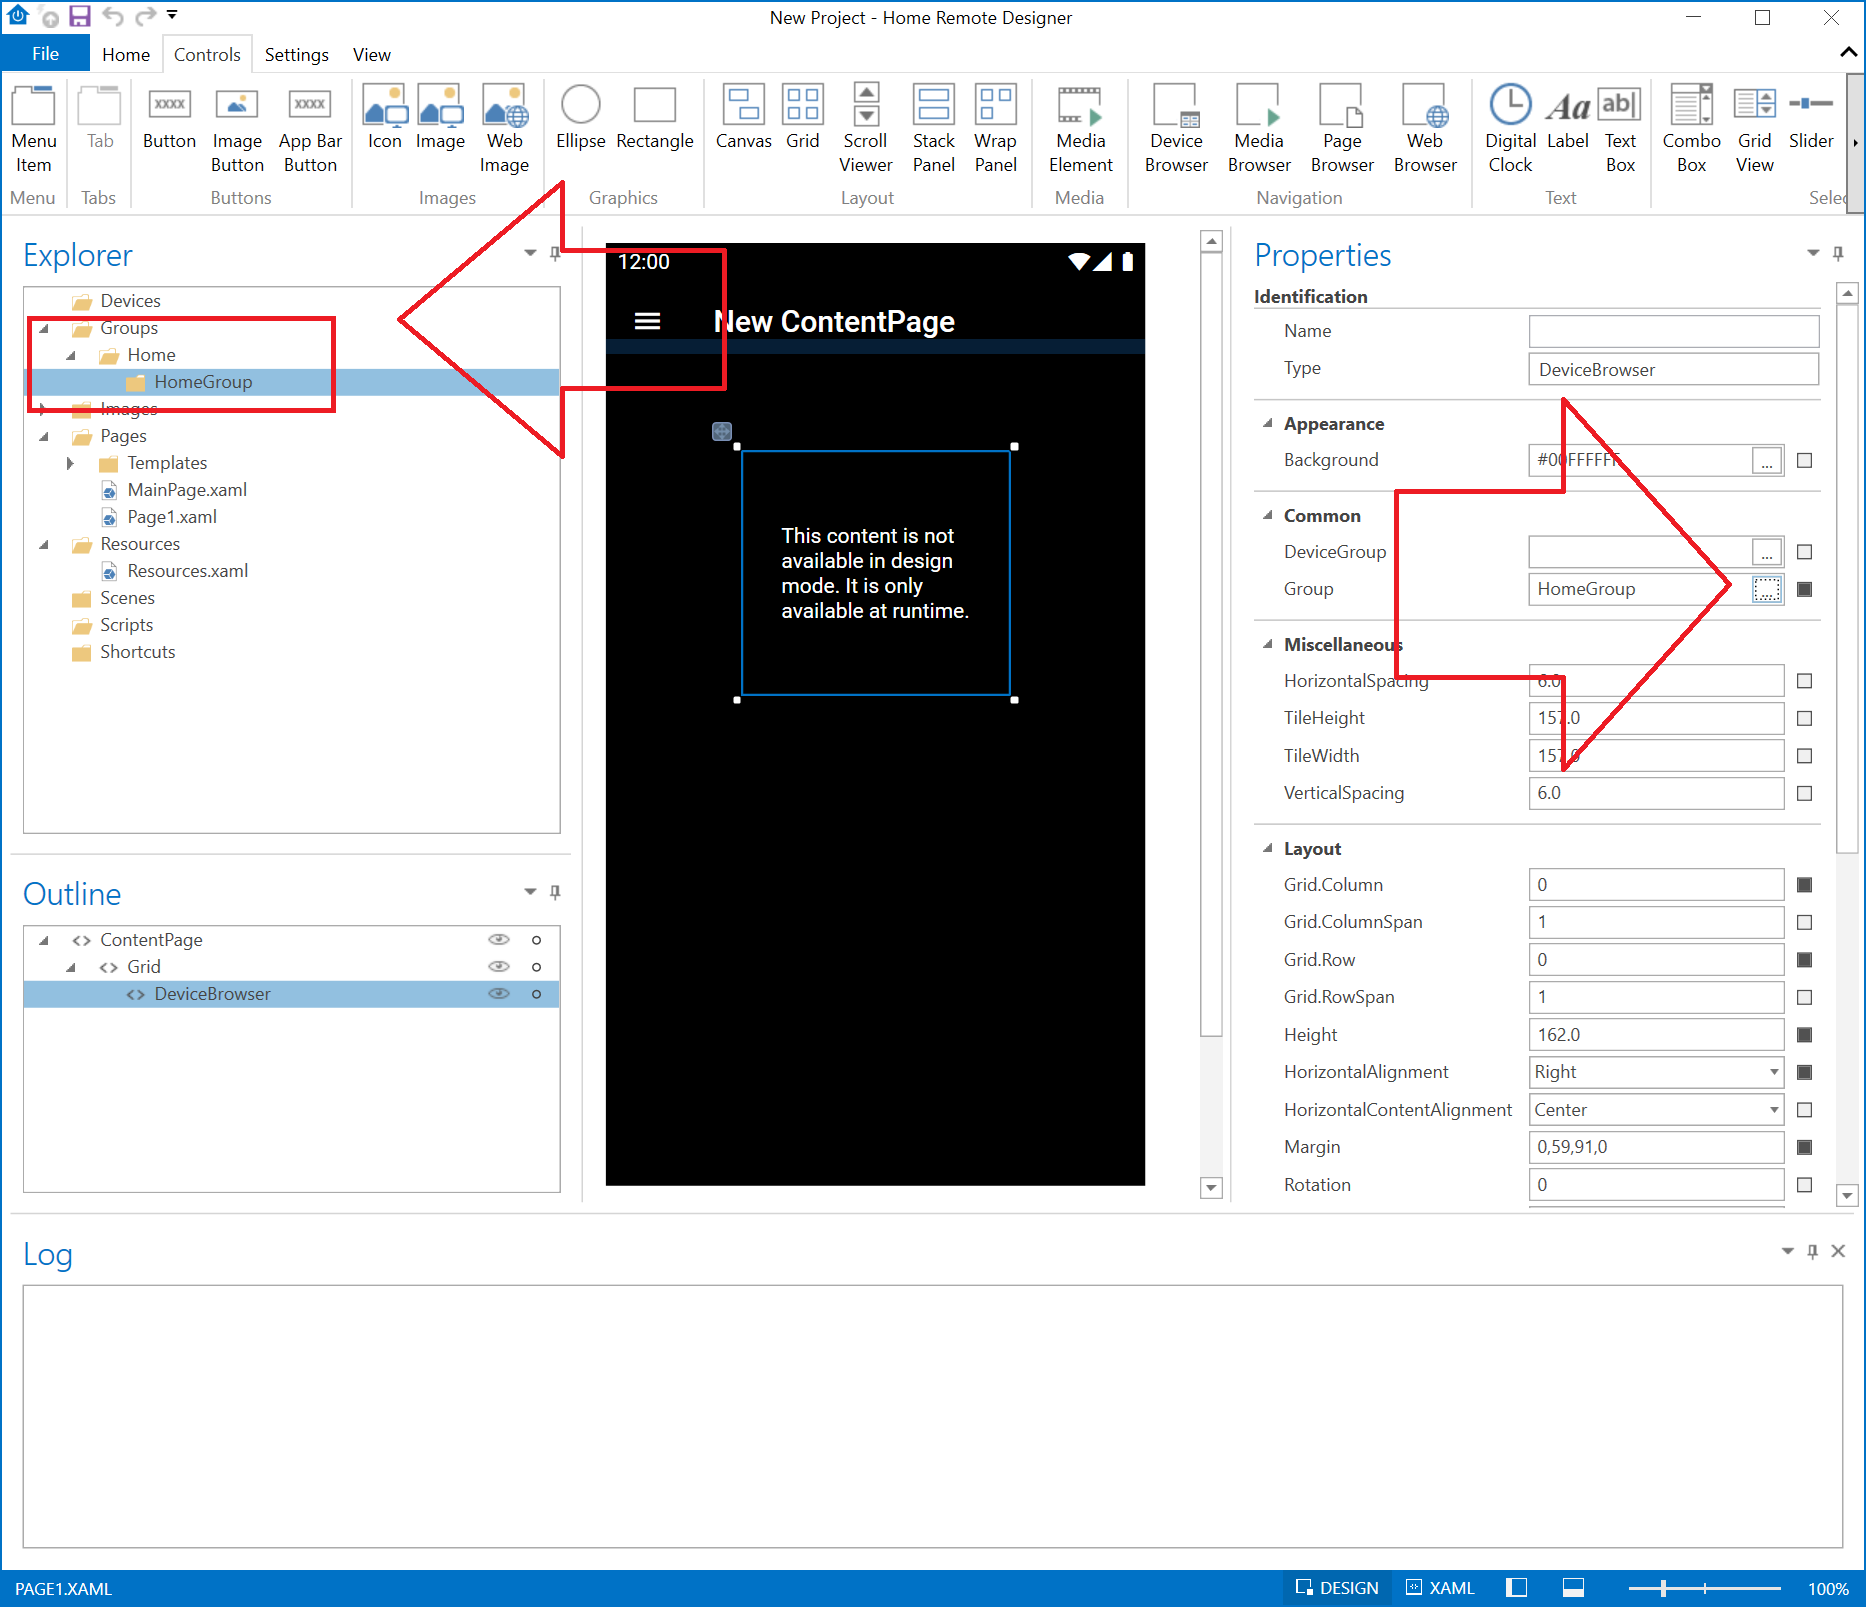Open the HorizontalContentAlignment dropdown
The width and height of the screenshot is (1866, 1607).
[x=1773, y=1110]
